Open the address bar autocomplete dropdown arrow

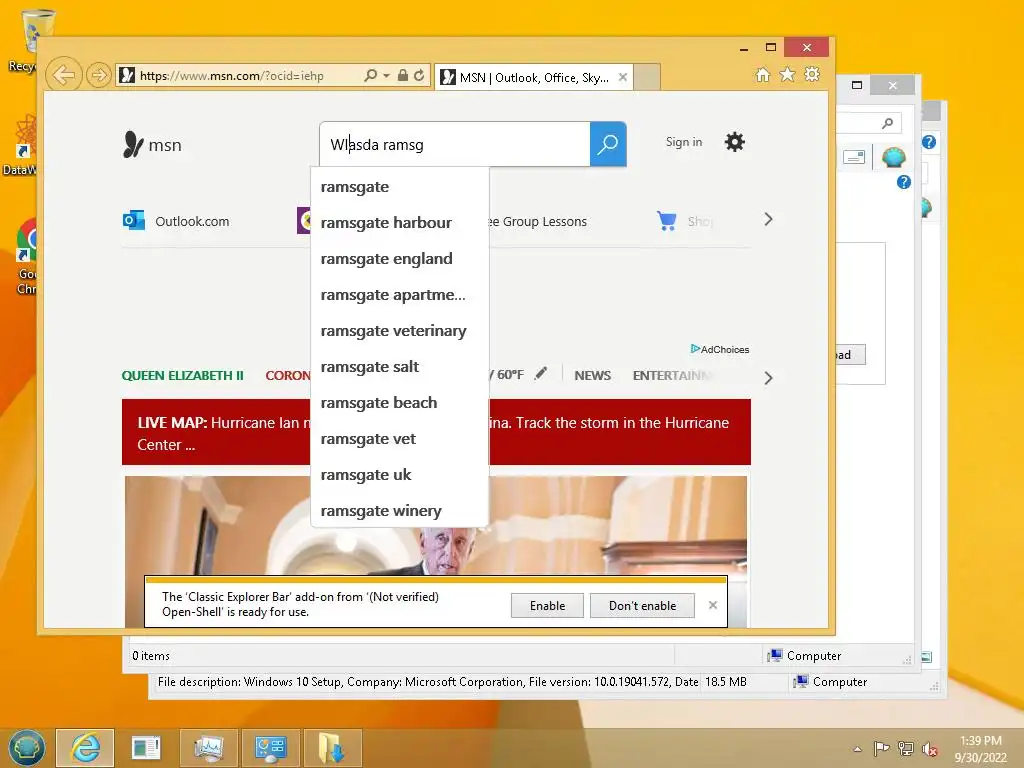[x=387, y=76]
